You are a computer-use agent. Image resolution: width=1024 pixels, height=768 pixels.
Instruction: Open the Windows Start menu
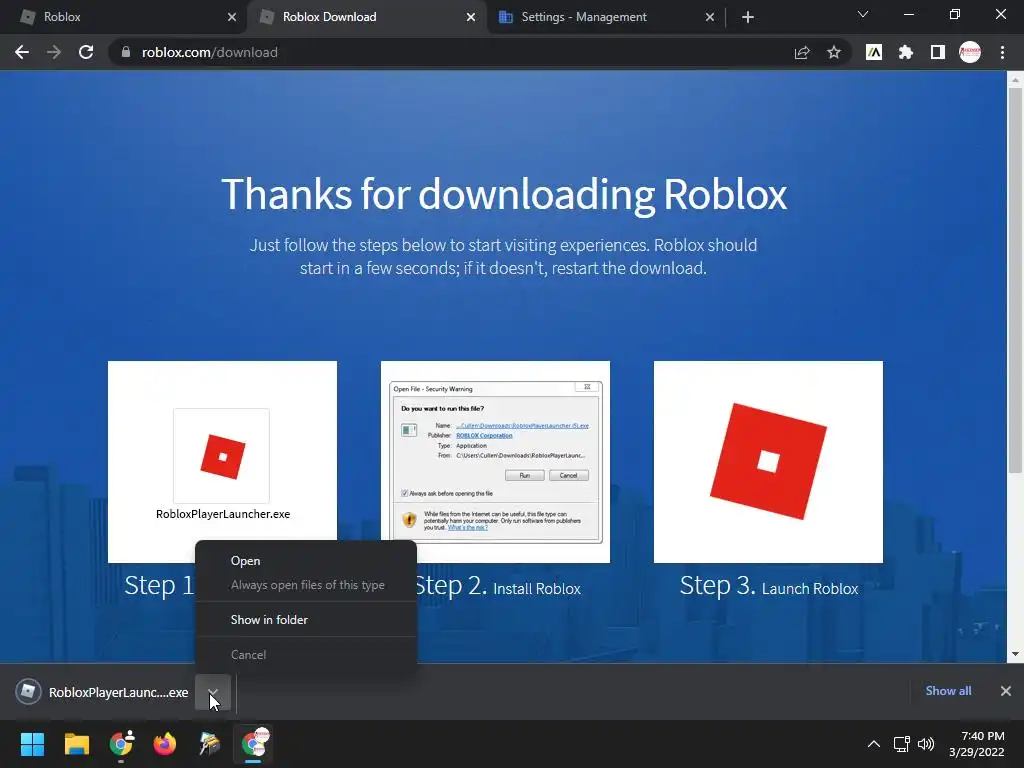[32, 744]
